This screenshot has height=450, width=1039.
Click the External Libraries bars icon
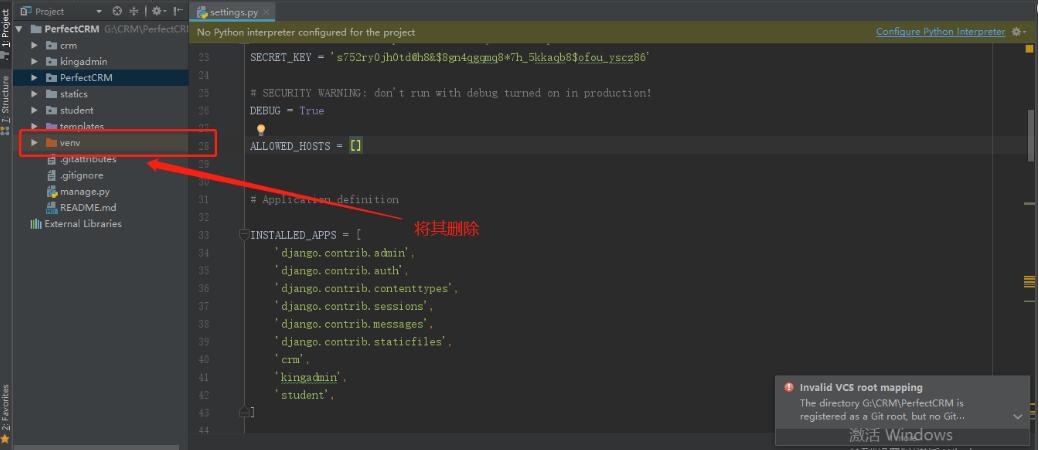point(36,224)
